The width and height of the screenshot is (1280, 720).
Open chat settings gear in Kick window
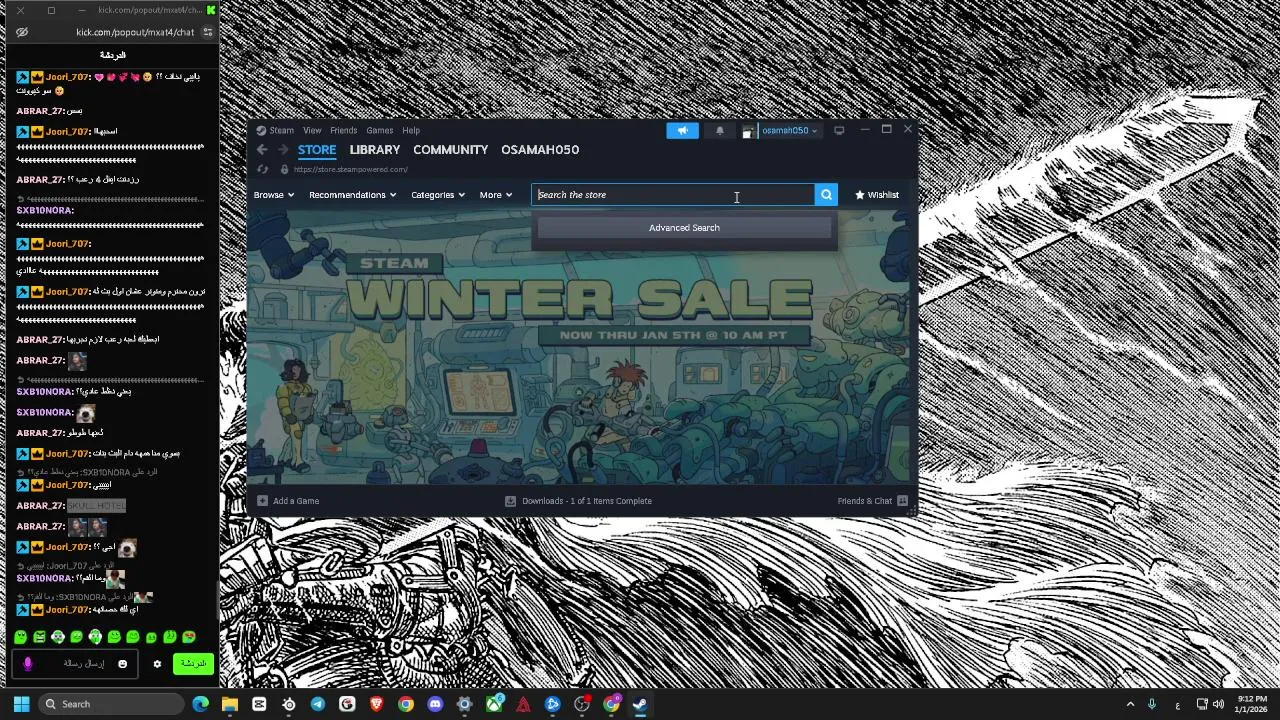click(x=157, y=664)
